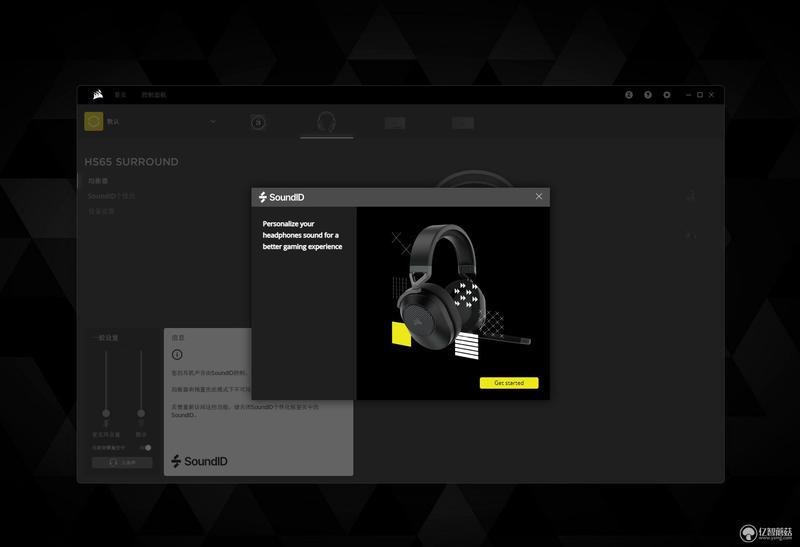Click the headphone icon below left slider
This screenshot has width=800, height=547.
pyautogui.click(x=106, y=424)
